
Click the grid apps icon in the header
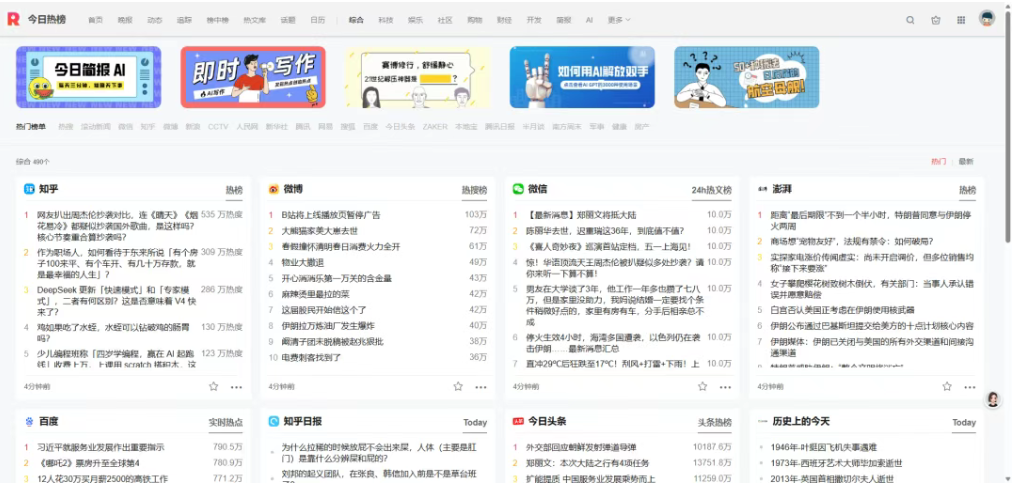click(x=961, y=20)
